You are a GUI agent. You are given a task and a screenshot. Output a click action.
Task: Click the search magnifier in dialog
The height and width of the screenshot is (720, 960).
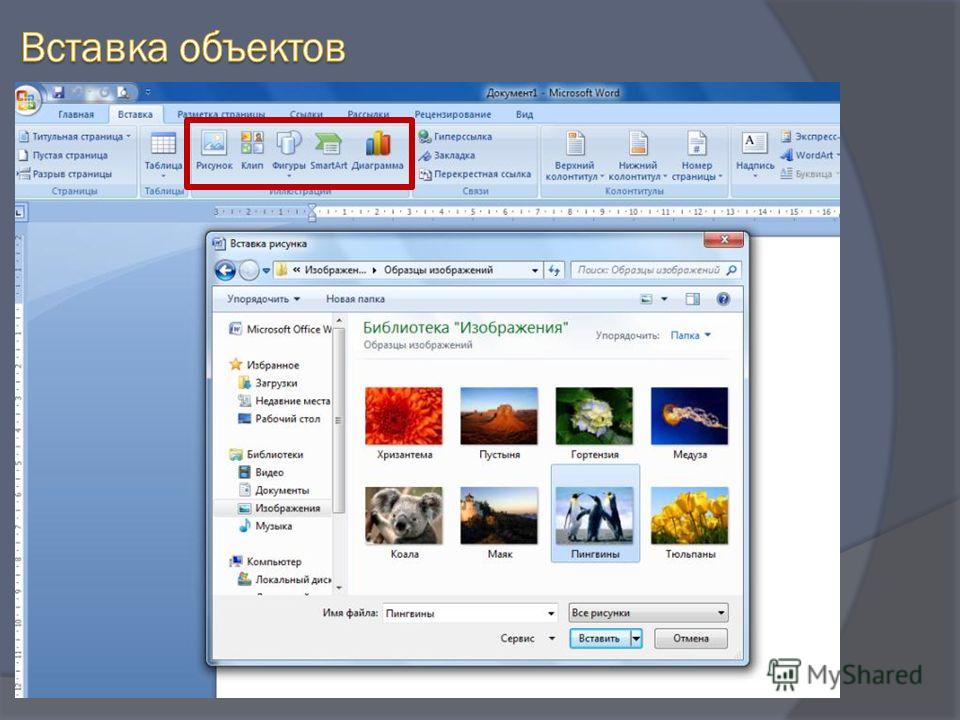731,270
